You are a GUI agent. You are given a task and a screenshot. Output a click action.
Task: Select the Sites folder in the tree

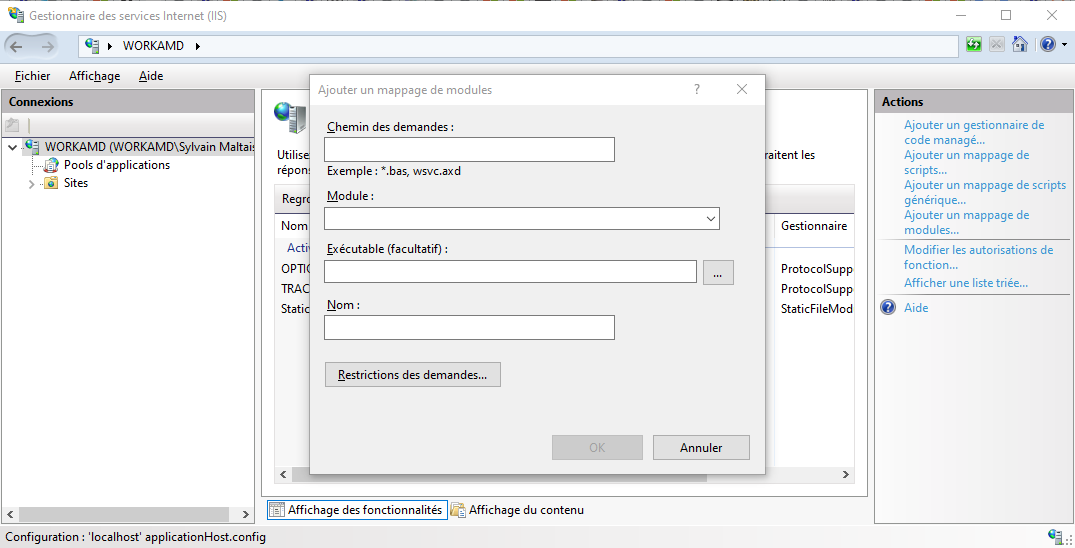tap(75, 183)
